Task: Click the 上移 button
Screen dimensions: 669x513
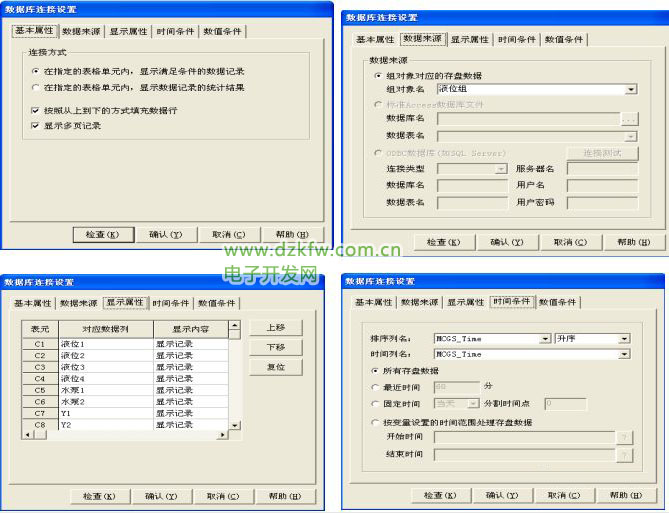Action: (x=276, y=328)
